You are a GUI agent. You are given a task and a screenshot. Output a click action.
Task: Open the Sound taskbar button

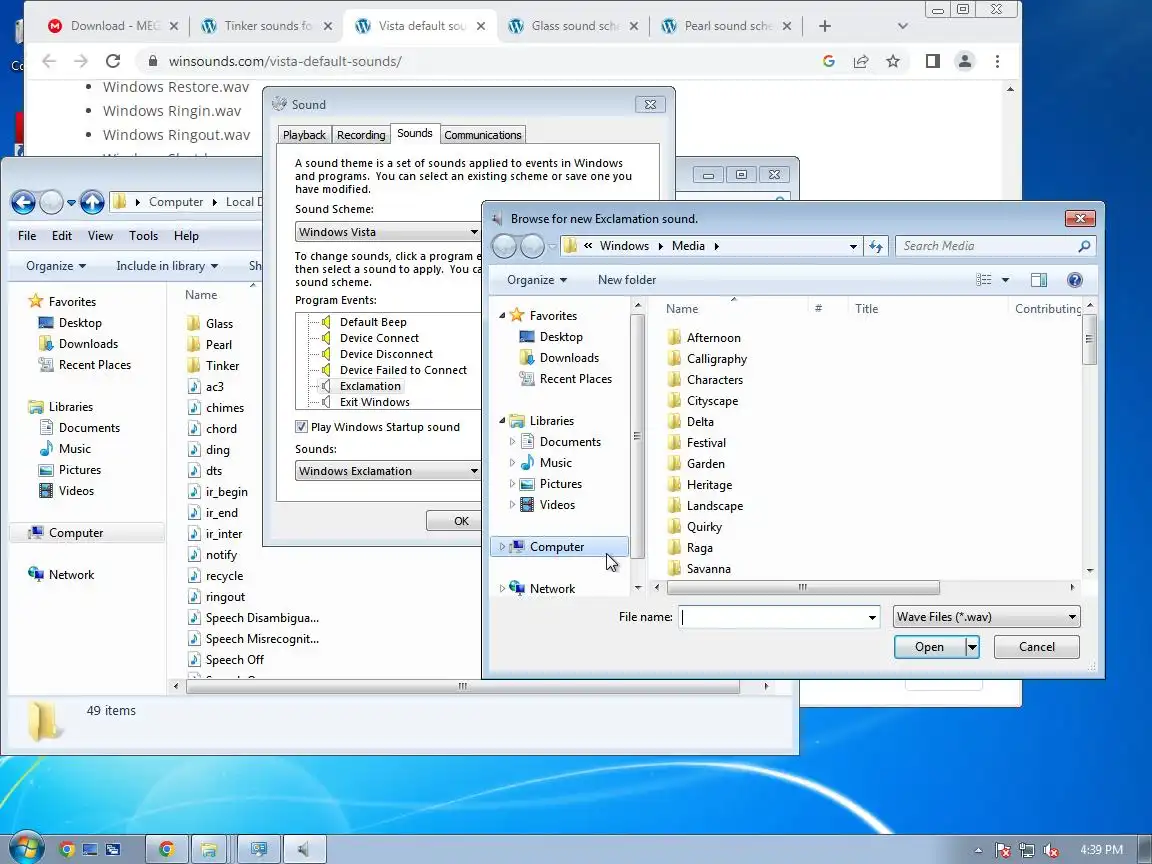pyautogui.click(x=303, y=850)
